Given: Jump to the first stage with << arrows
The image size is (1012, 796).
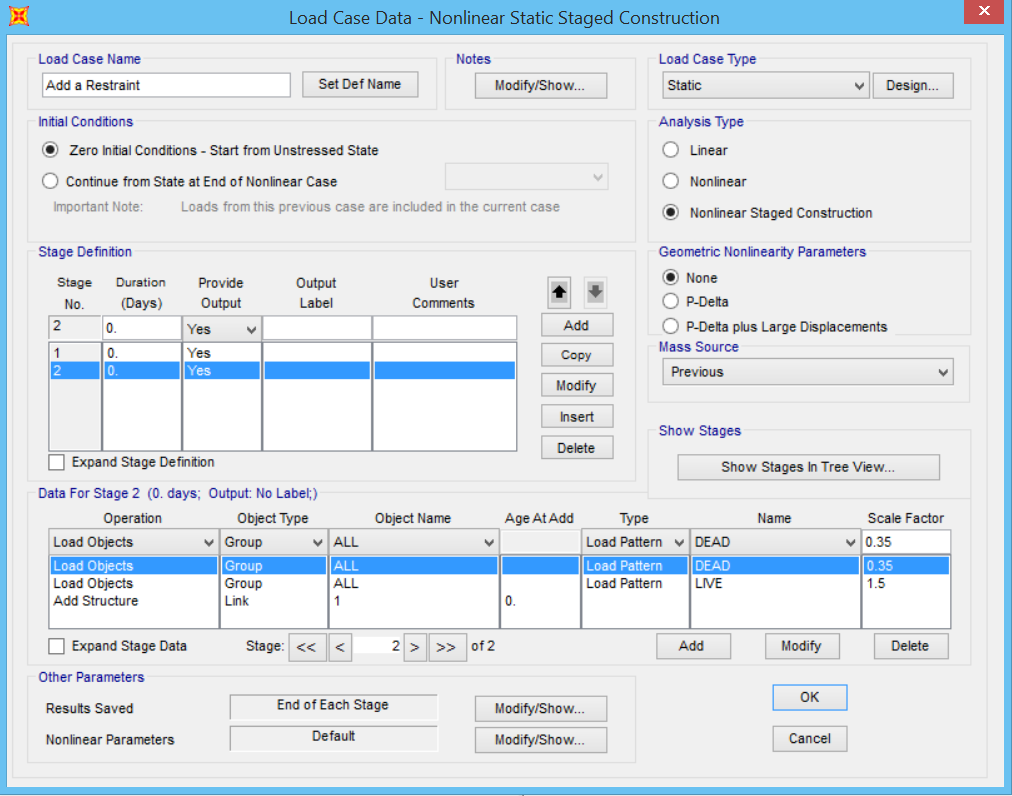Looking at the screenshot, I should (309, 646).
